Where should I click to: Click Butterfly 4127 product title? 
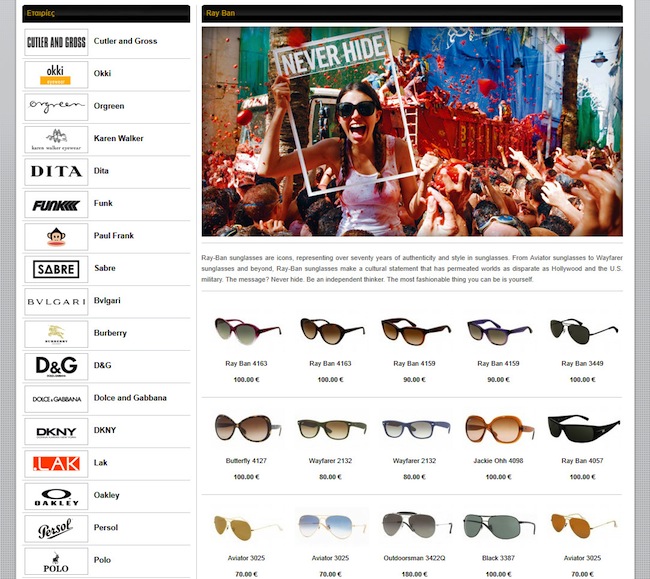point(246,460)
